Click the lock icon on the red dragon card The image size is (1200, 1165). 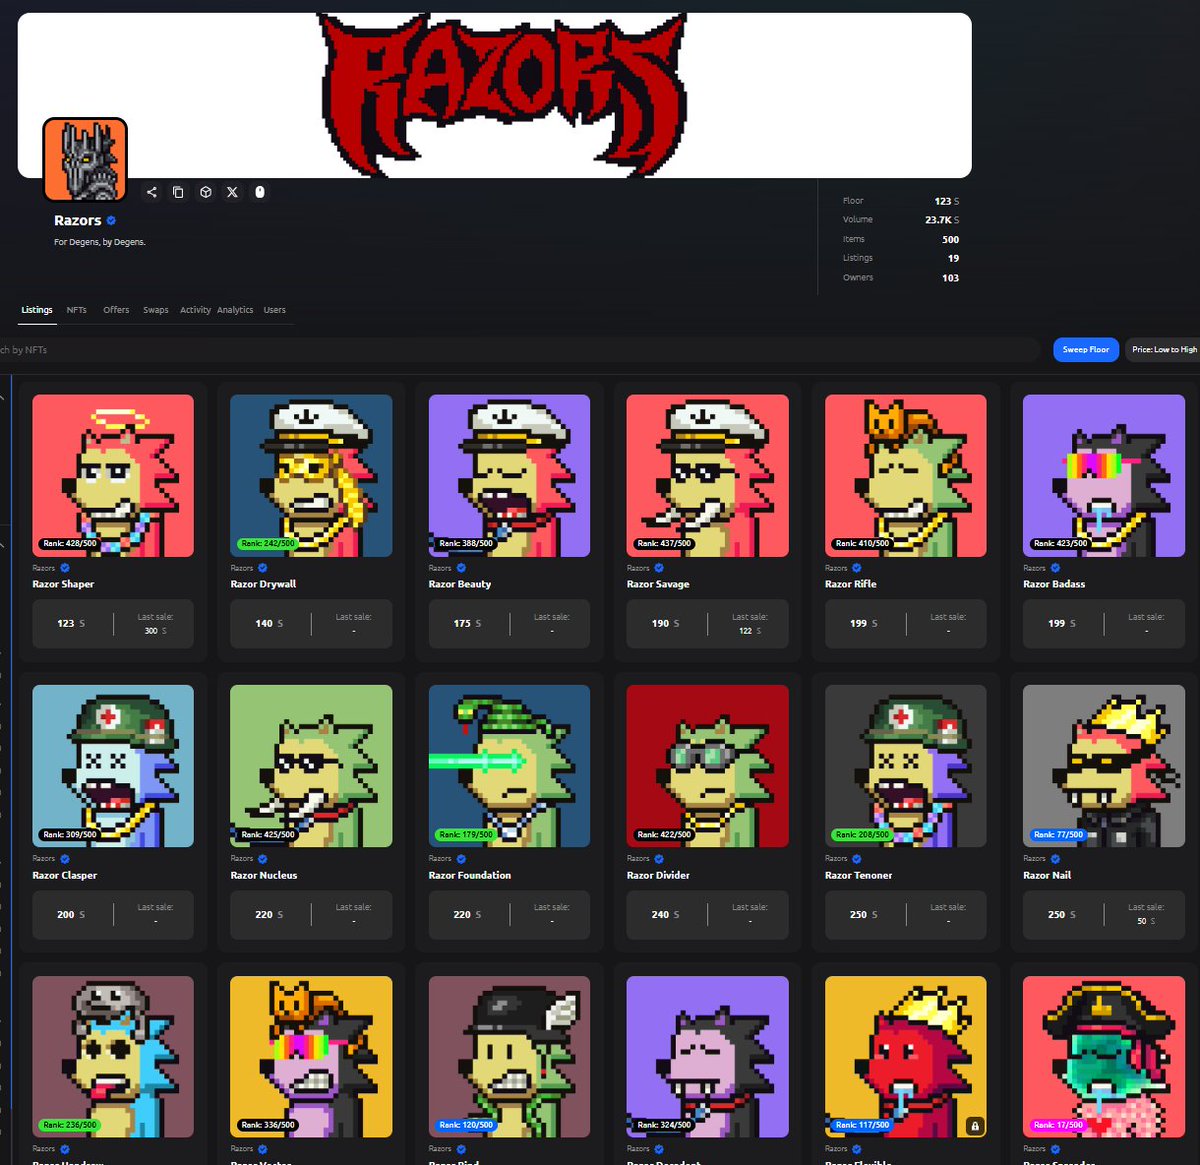point(975,1126)
